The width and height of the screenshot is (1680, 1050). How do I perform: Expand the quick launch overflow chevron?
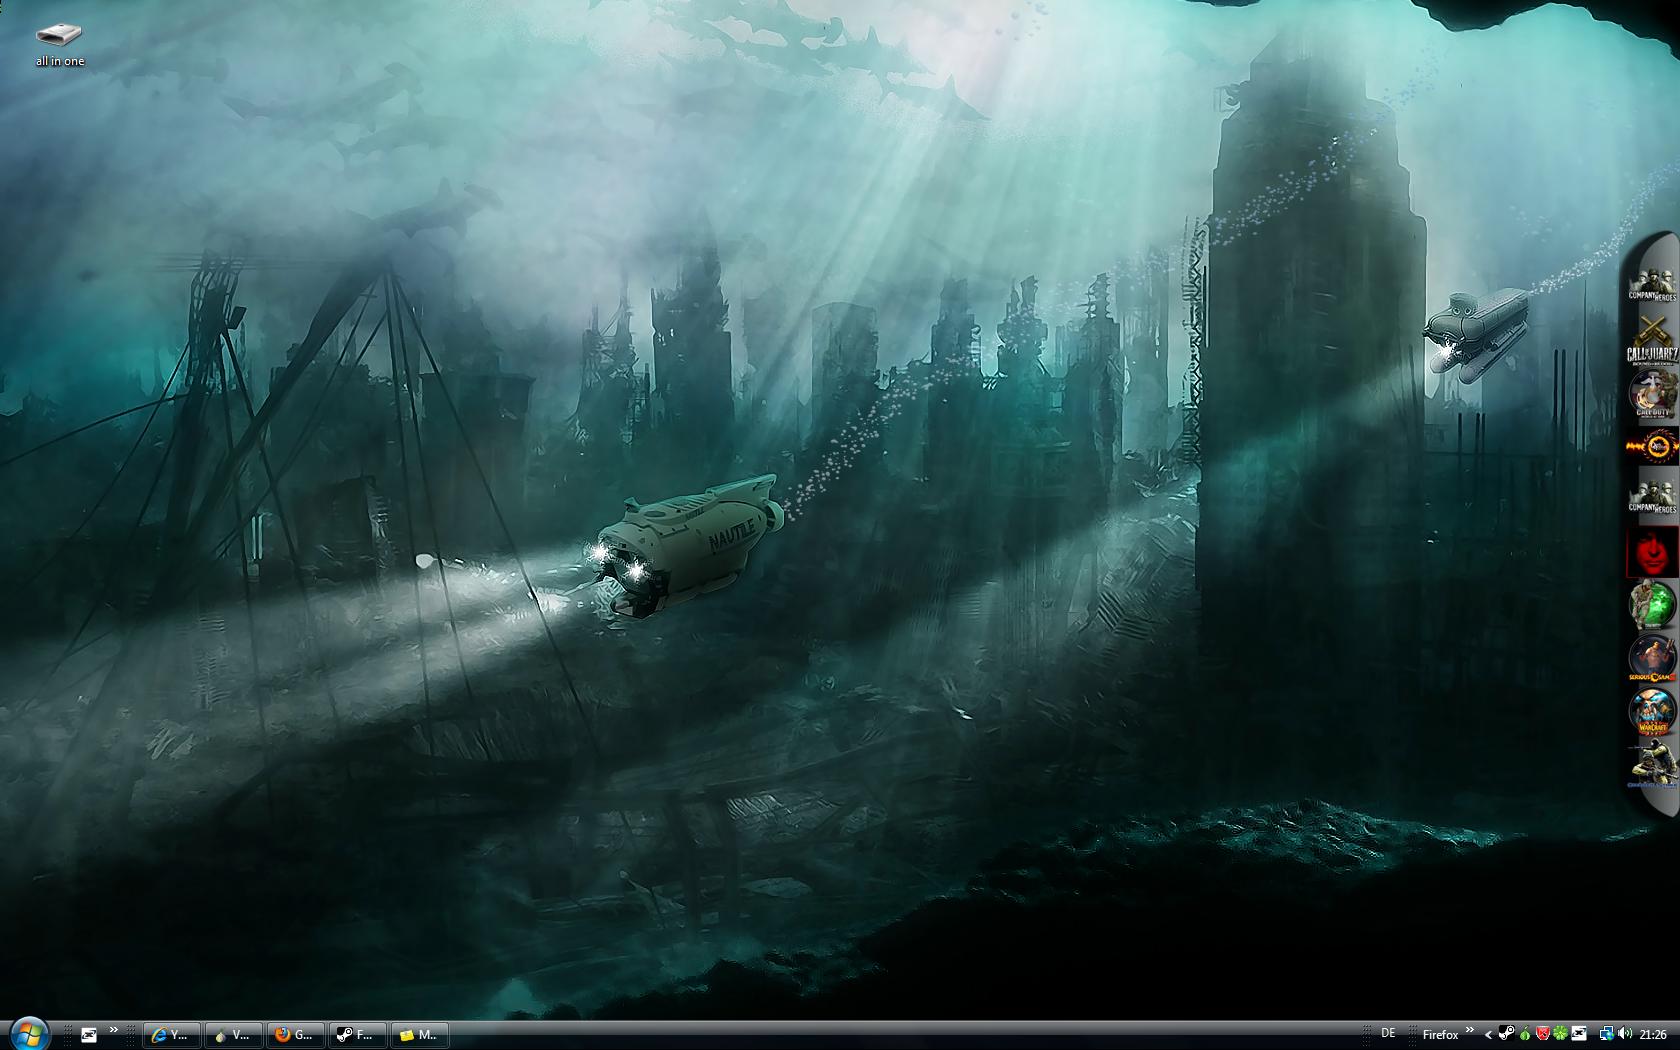pyautogui.click(x=114, y=1030)
